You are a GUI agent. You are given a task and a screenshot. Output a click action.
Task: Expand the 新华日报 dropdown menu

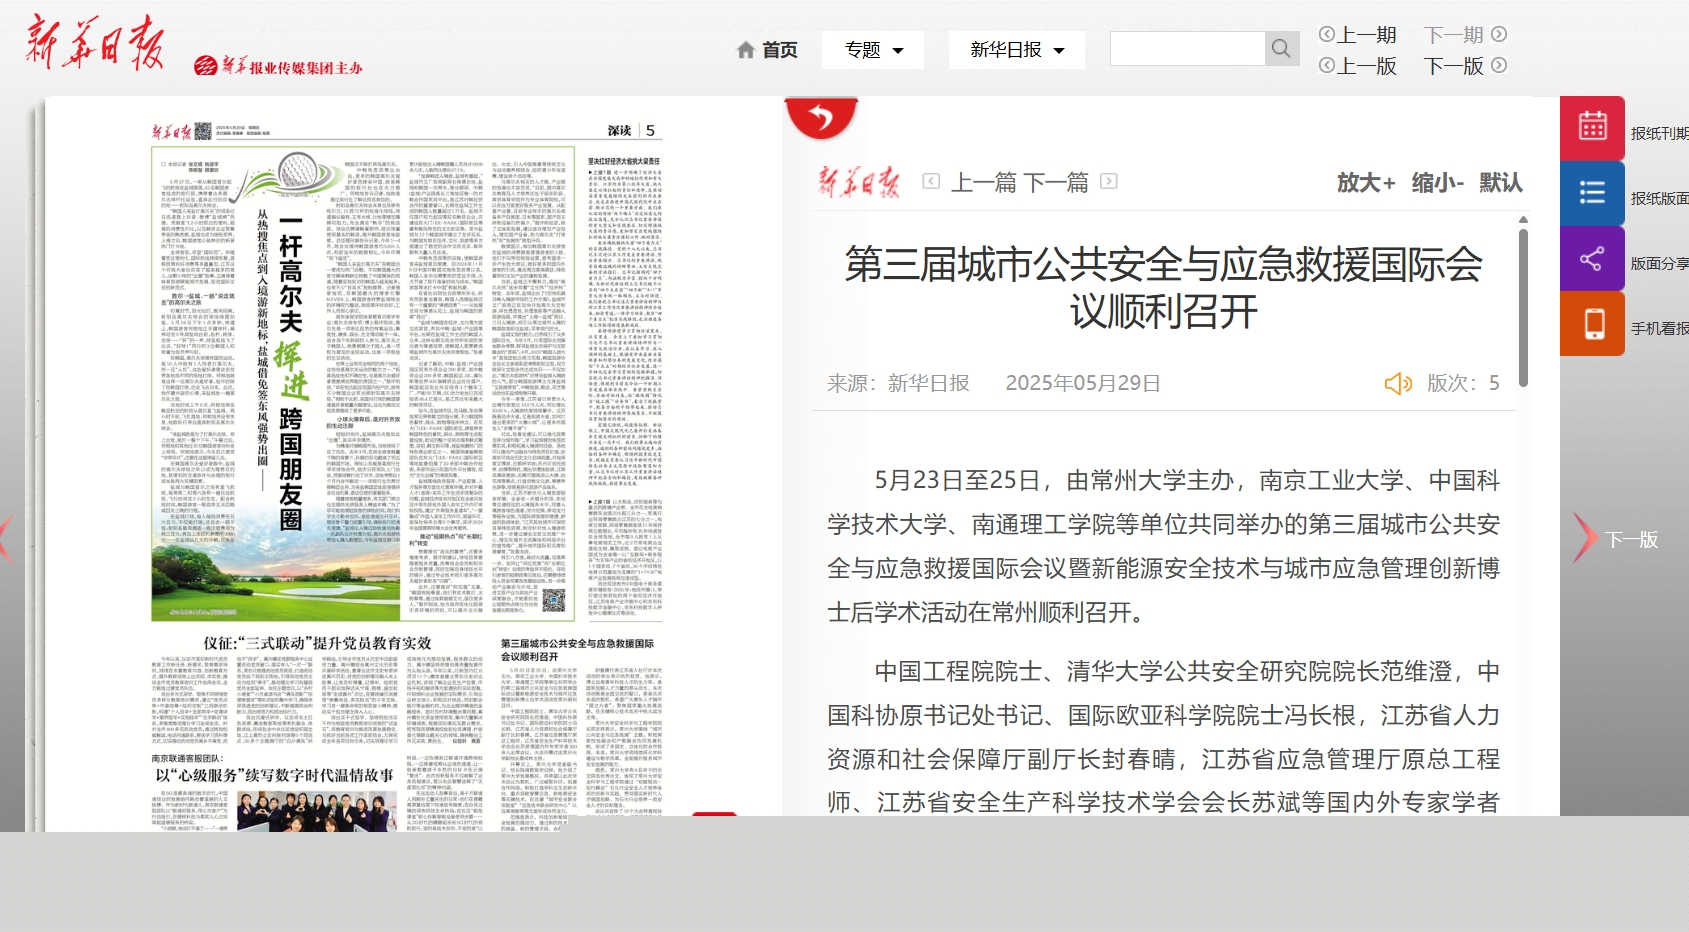[x=1016, y=50]
